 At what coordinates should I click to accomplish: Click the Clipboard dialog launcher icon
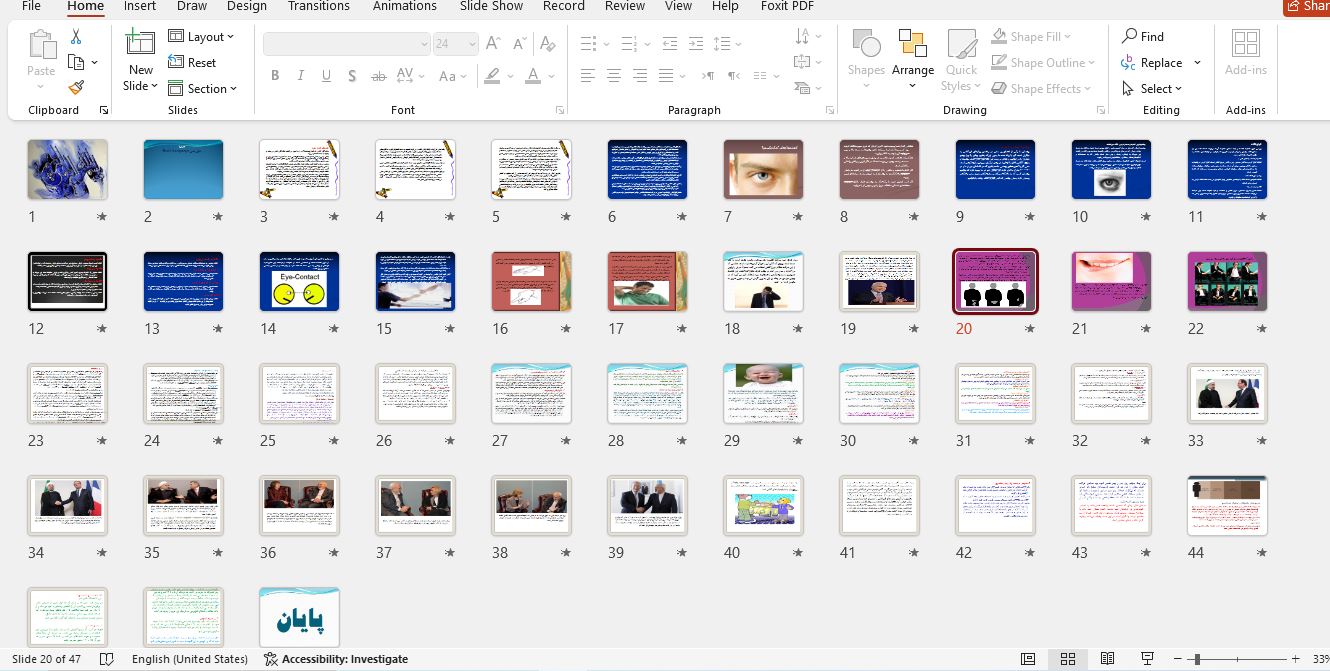pyautogui.click(x=104, y=110)
